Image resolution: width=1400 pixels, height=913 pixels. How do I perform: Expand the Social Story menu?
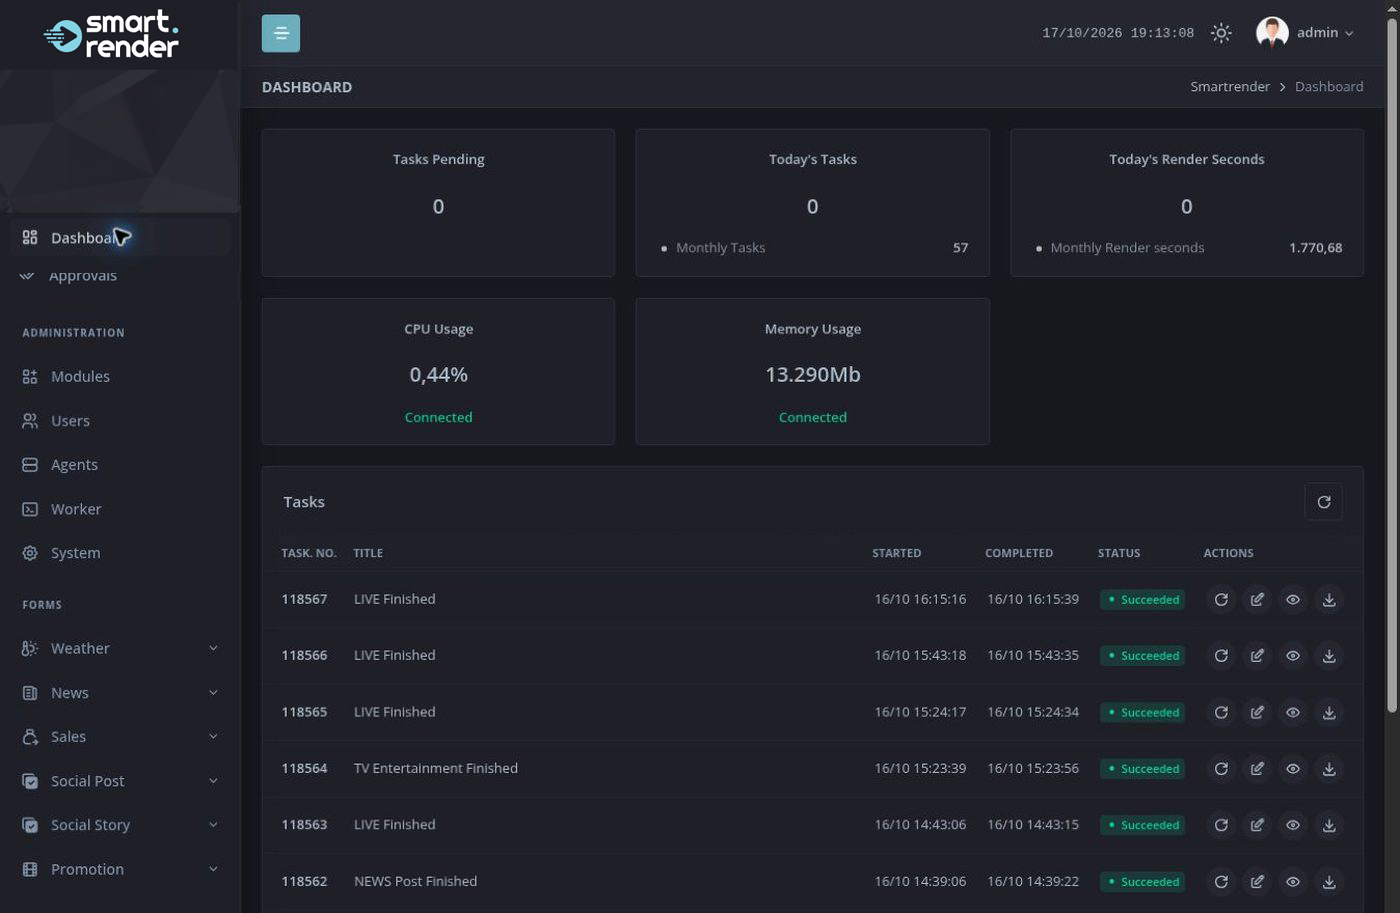(x=120, y=825)
